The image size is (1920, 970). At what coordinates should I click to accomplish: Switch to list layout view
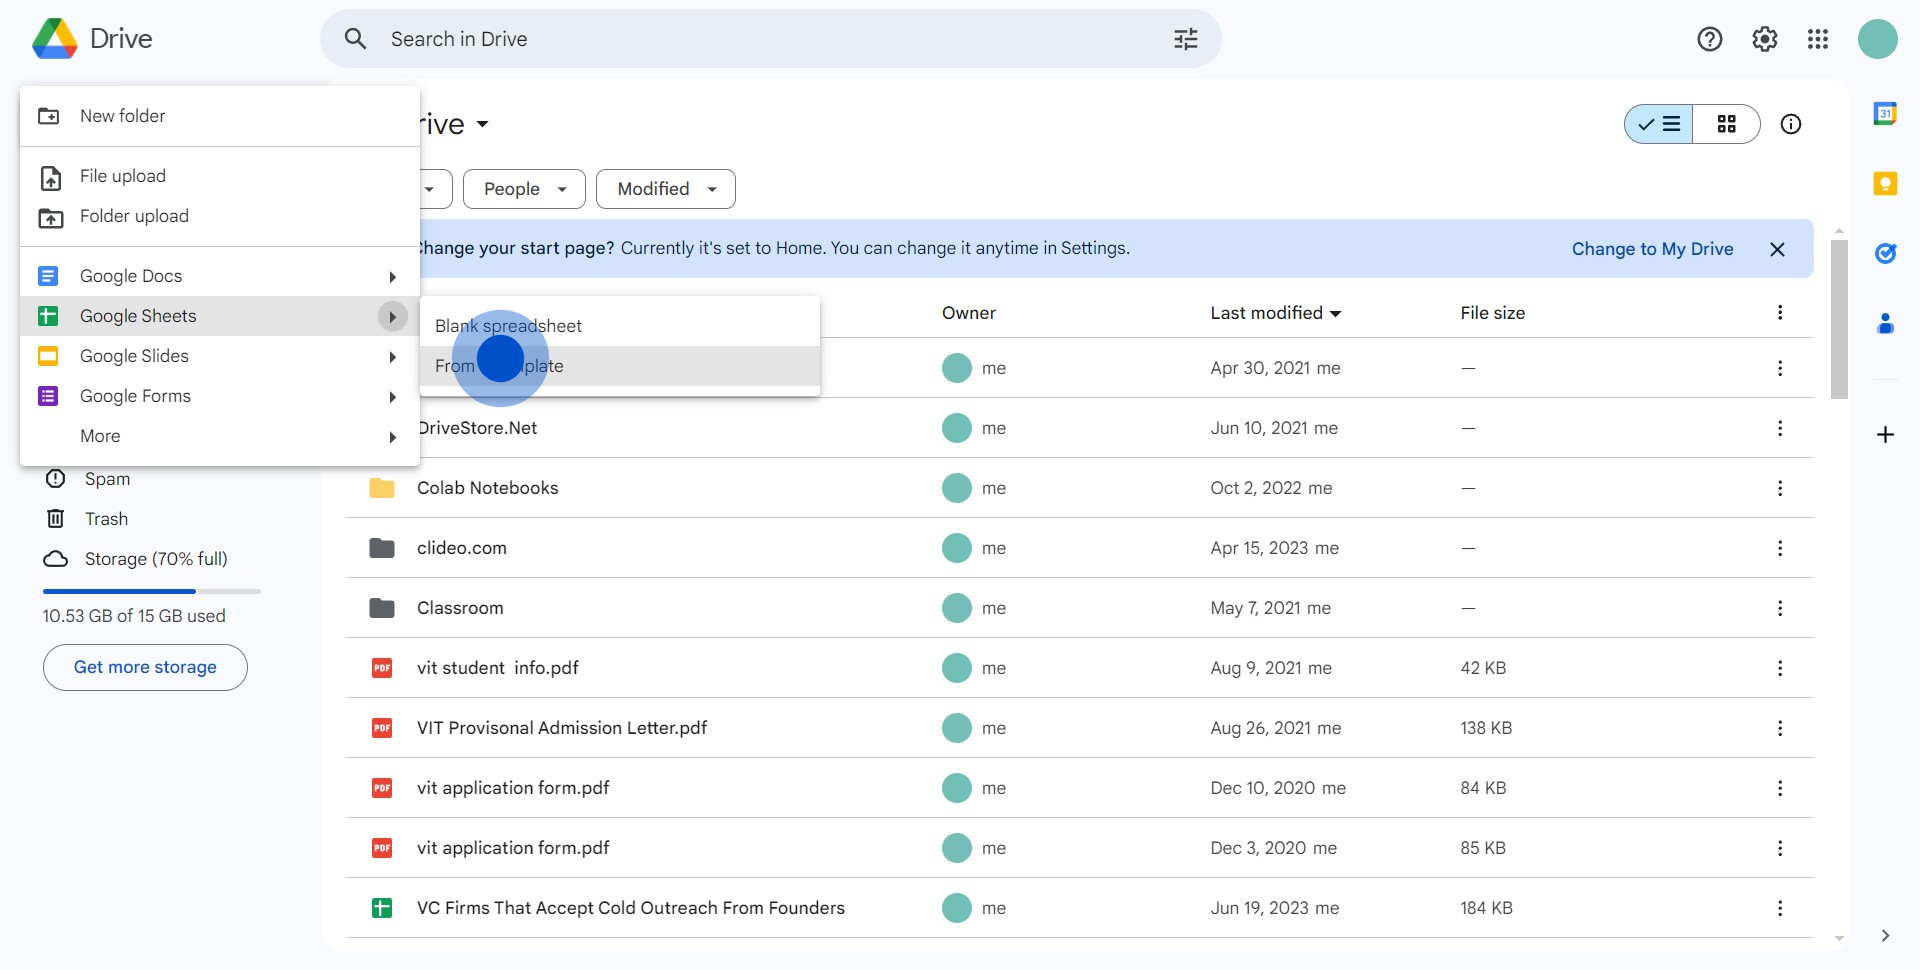[1659, 124]
